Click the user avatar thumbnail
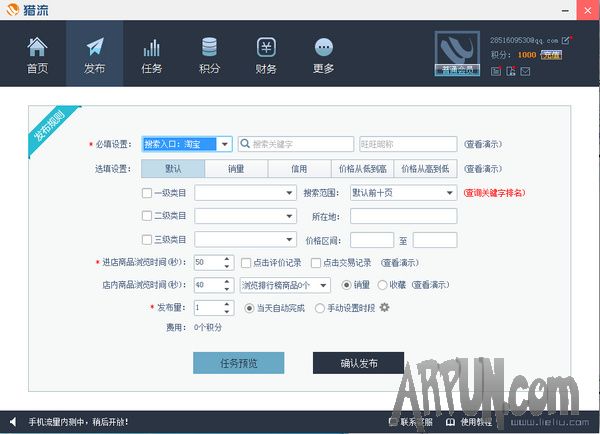The image size is (600, 434). [459, 51]
